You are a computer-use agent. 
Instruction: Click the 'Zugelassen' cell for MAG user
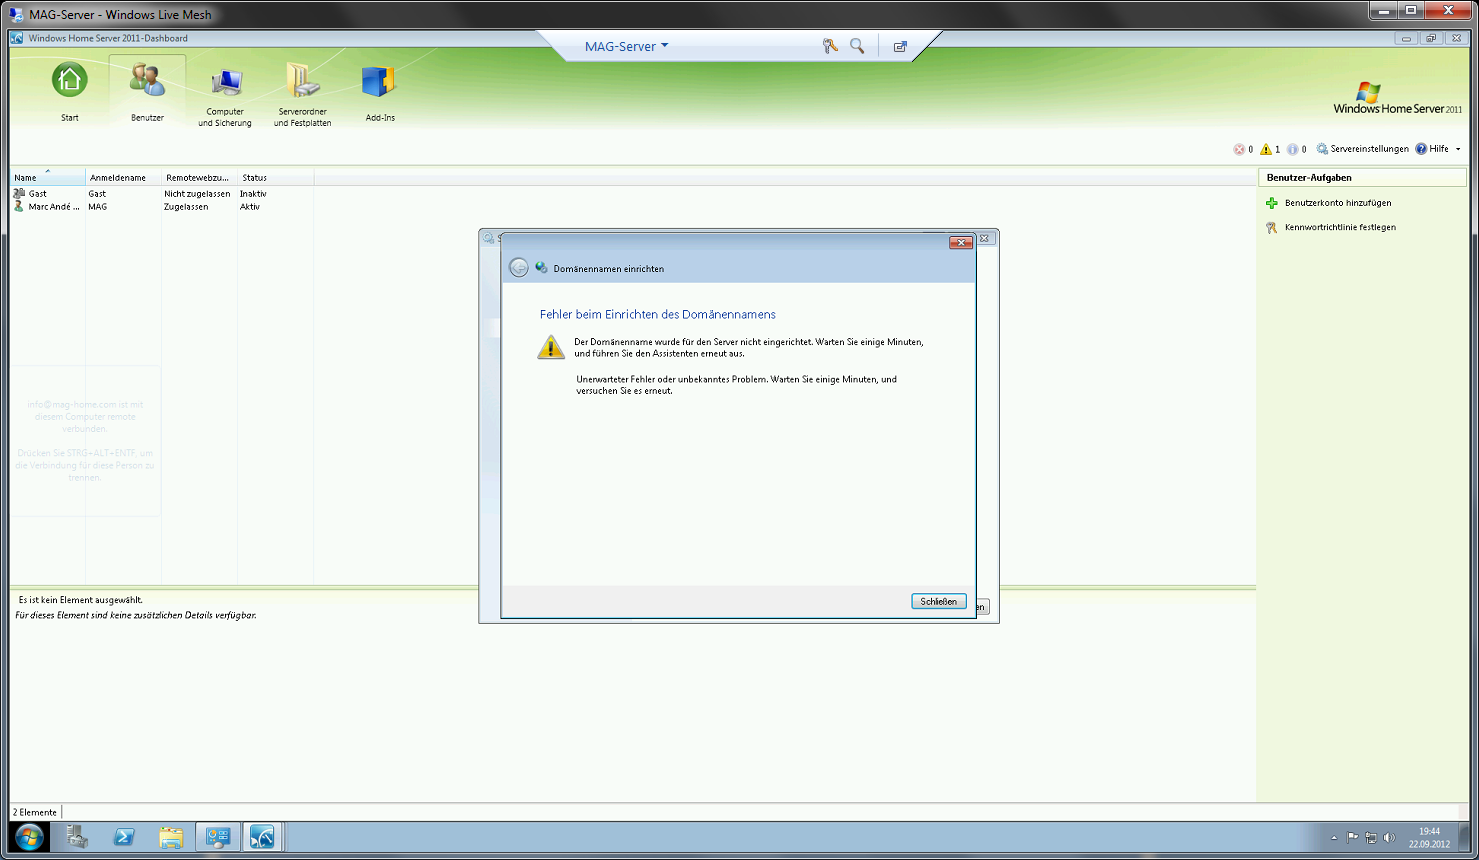coord(186,207)
